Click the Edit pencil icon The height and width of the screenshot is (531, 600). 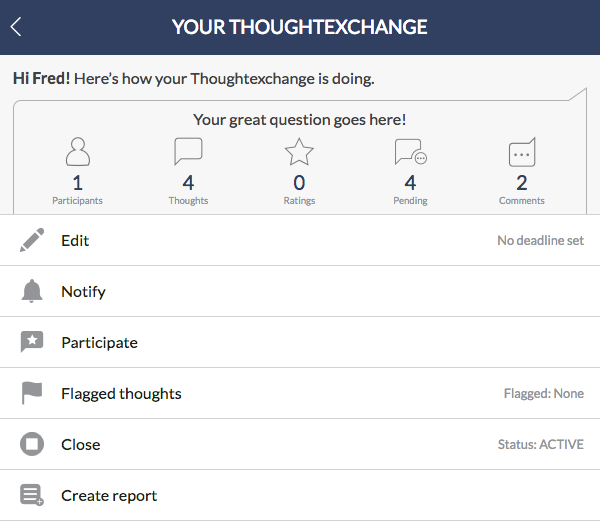pos(32,240)
